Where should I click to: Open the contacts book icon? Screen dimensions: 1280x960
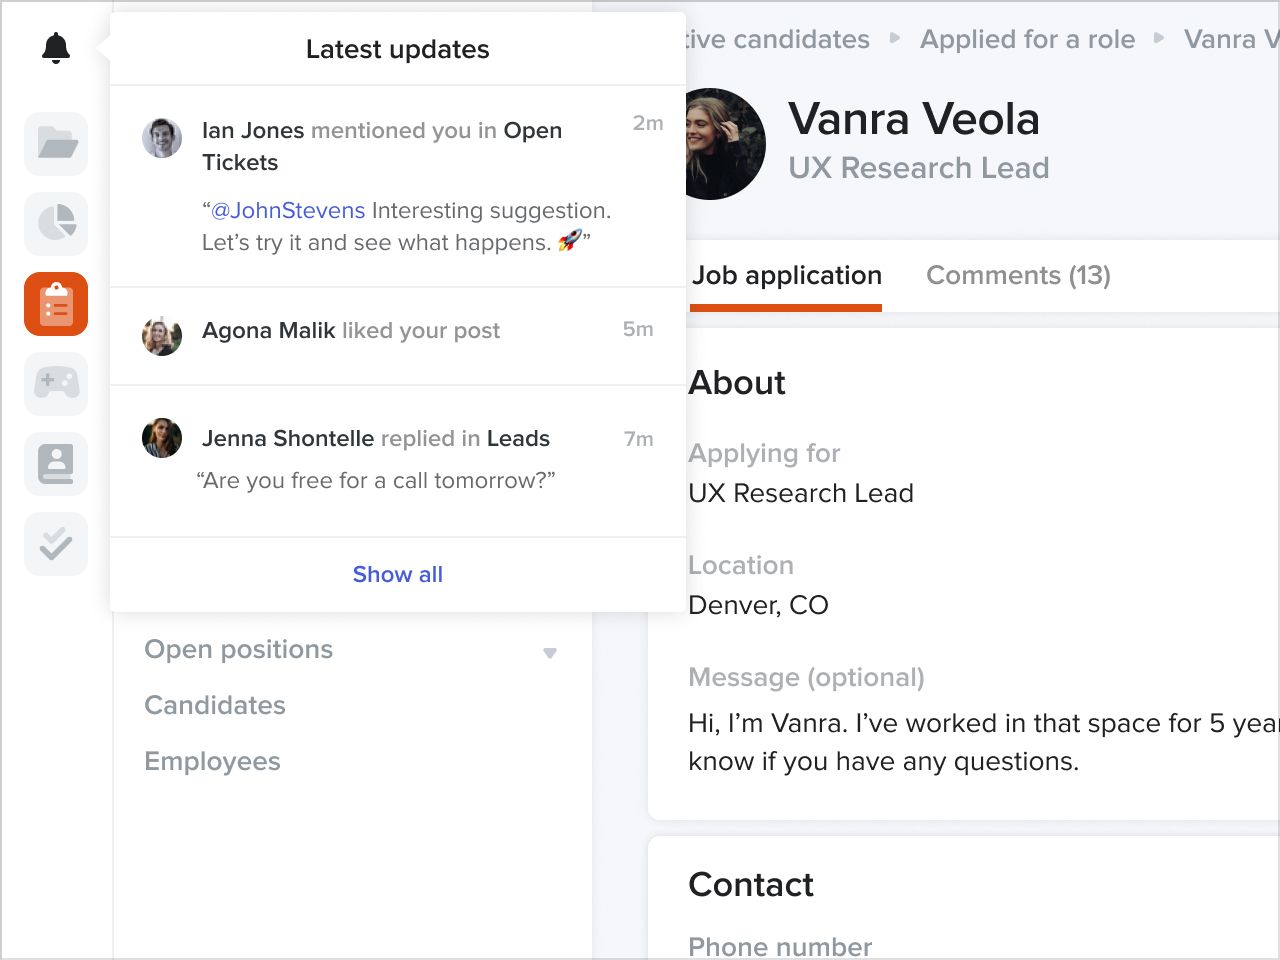click(56, 464)
